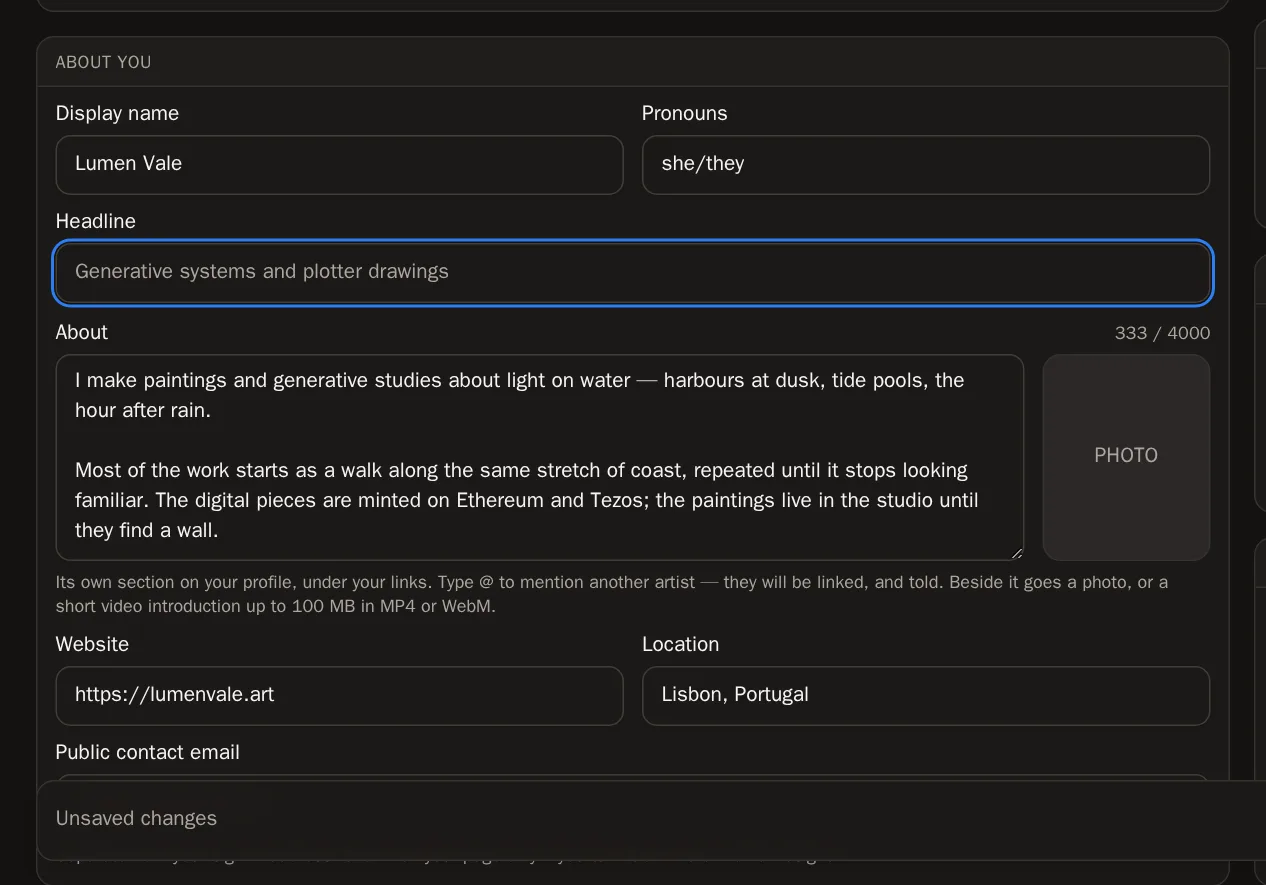
Task: Click the About field label
Action: point(82,332)
